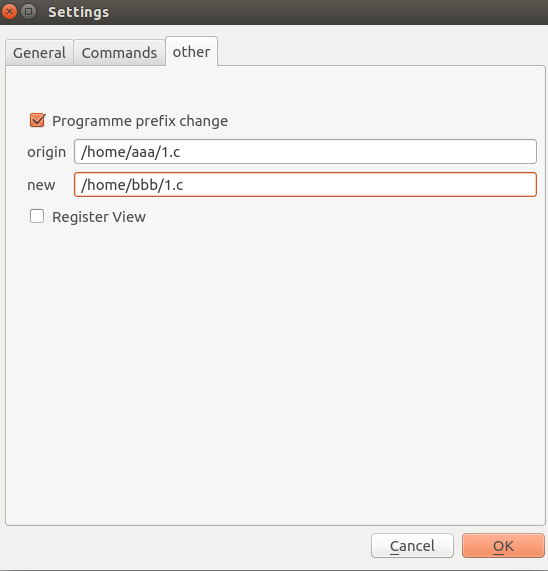The image size is (548, 571).
Task: Enable the Register View checkbox
Action: click(x=37, y=216)
